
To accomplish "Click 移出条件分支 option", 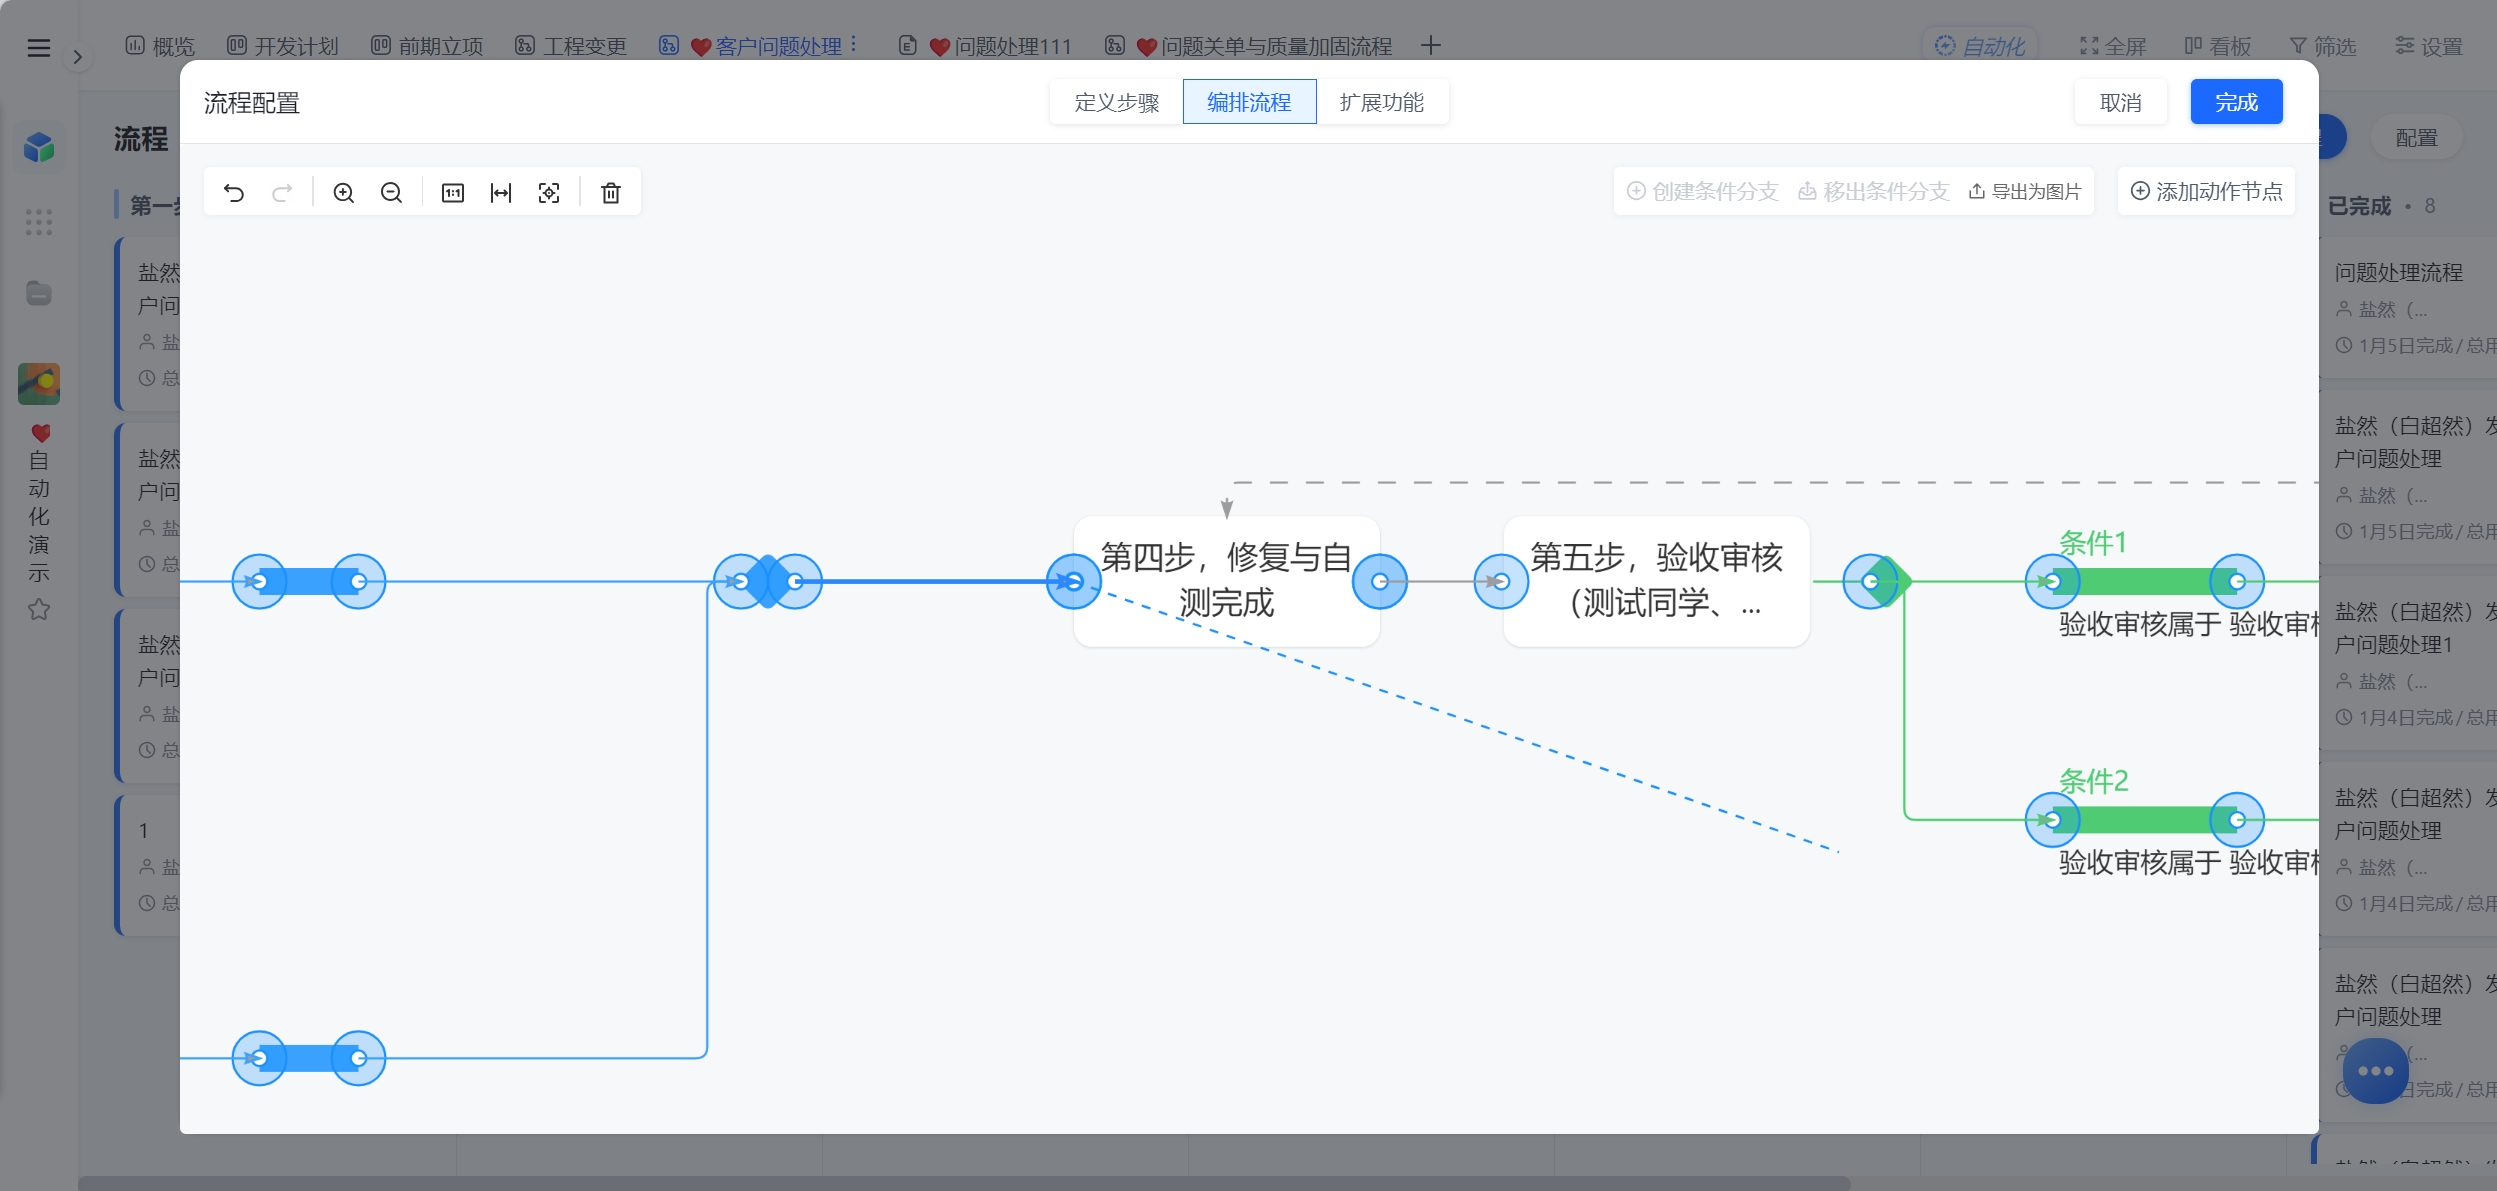I will (x=1873, y=191).
